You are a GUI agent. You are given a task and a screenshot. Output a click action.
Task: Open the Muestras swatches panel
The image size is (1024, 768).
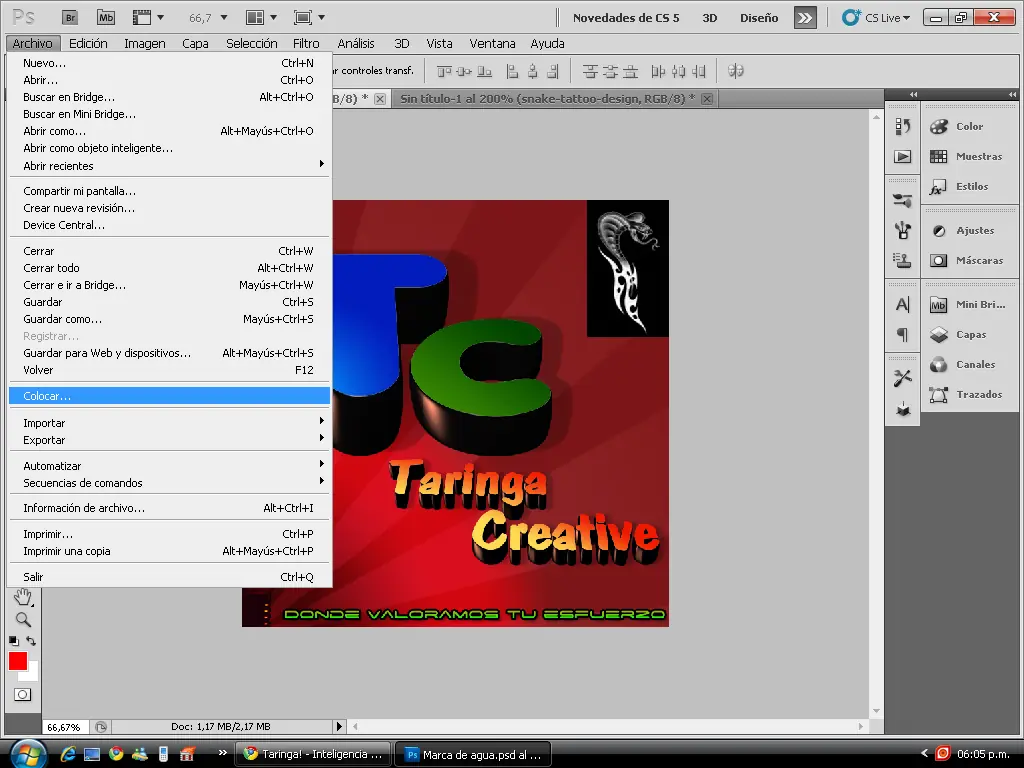point(970,157)
